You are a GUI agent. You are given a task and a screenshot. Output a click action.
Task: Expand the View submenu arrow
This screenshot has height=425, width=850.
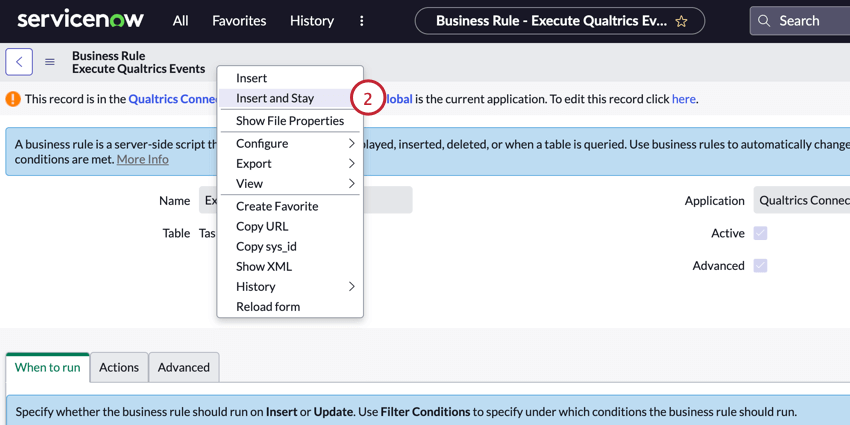(x=351, y=184)
